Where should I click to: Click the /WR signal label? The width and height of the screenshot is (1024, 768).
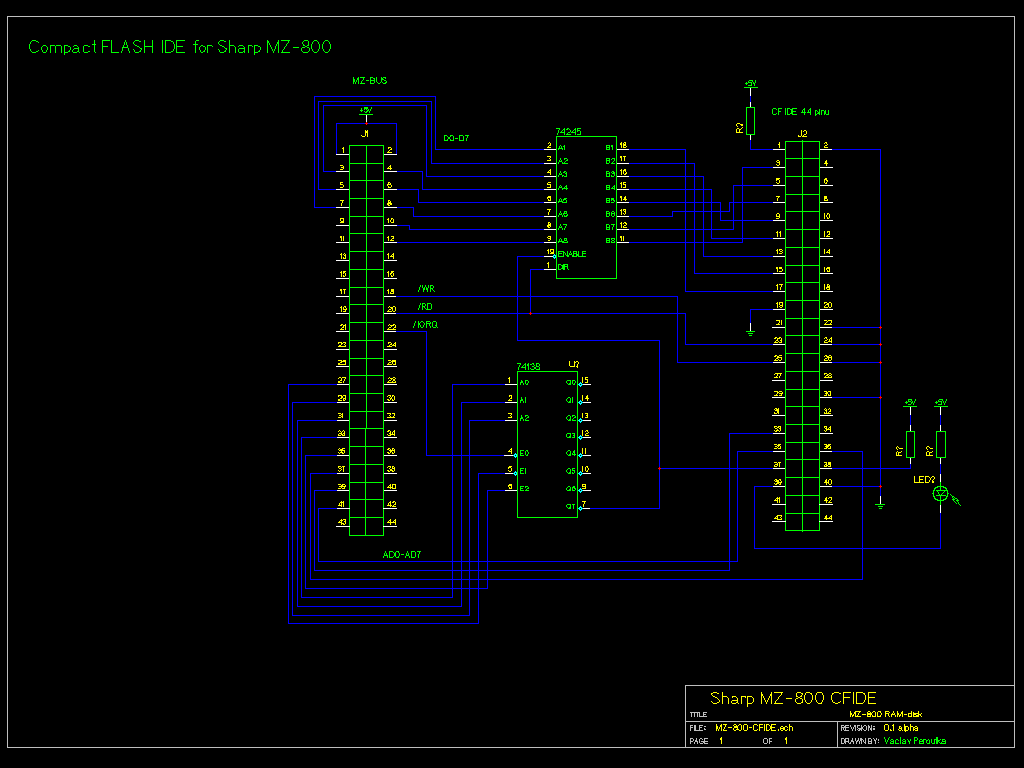click(426, 289)
